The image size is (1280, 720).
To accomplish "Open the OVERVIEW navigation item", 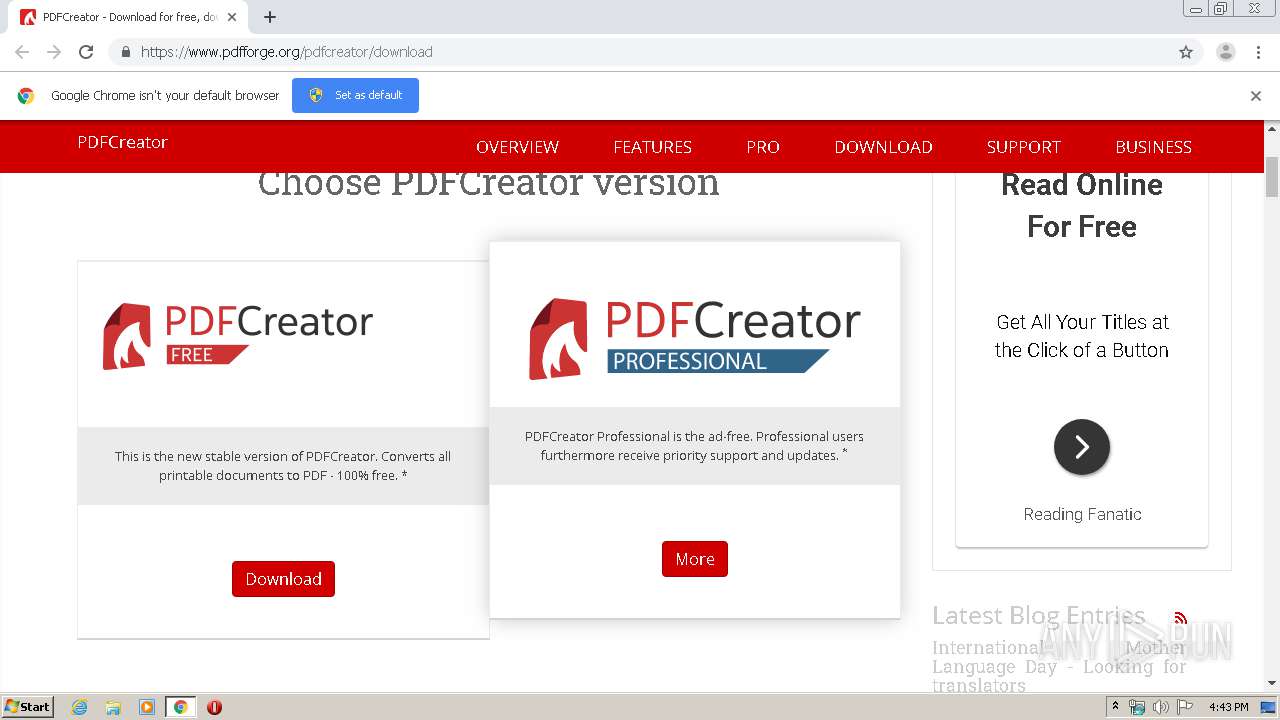I will [x=517, y=147].
